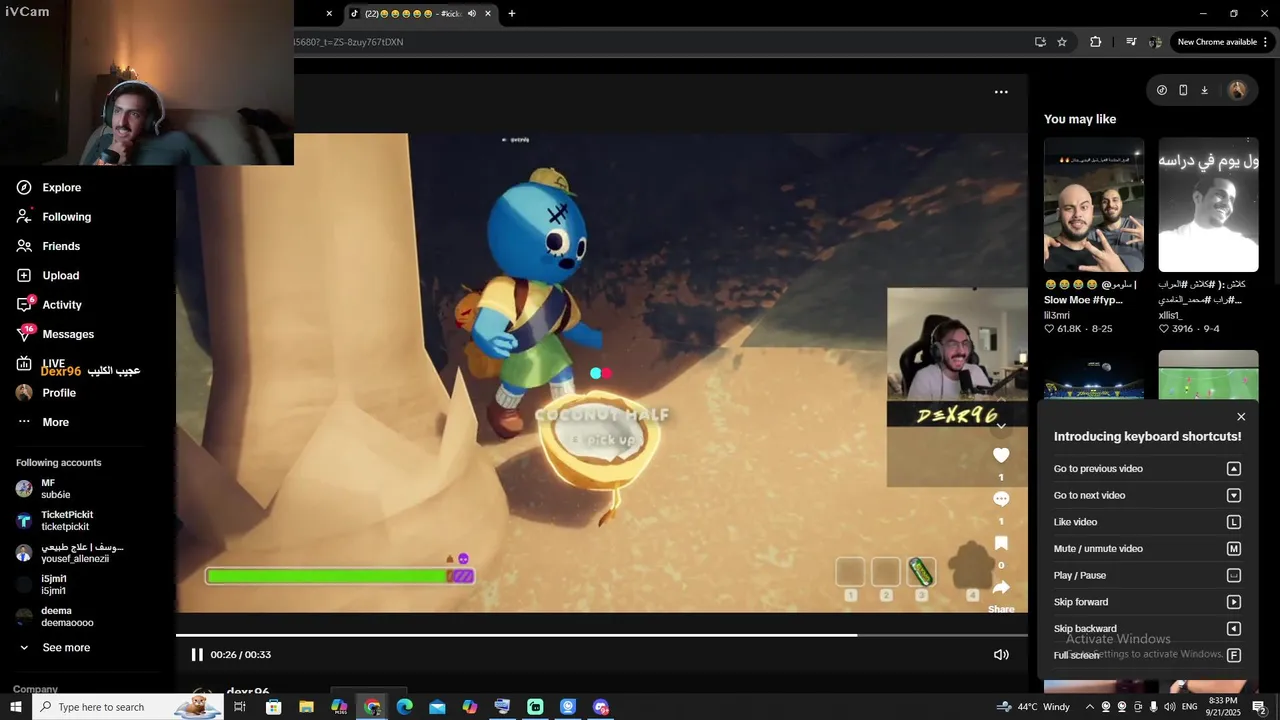This screenshot has width=1280, height=720.
Task: Open the TikTok profile avatar menu
Action: click(x=1237, y=90)
